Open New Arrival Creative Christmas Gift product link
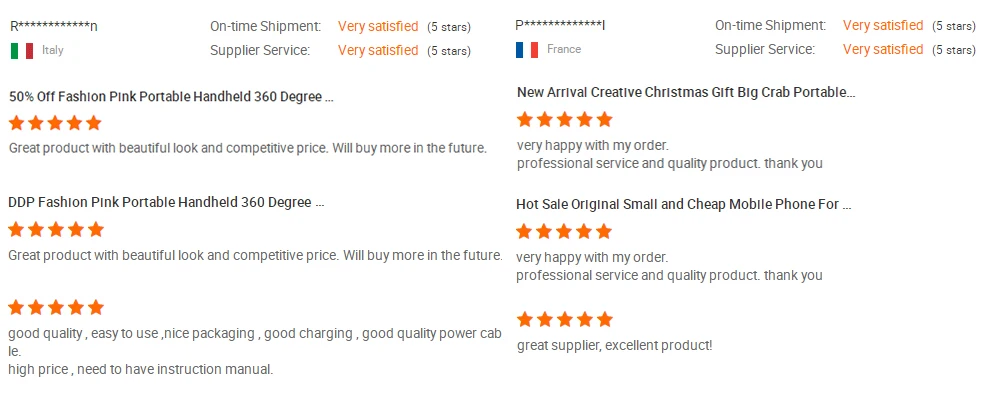The height and width of the screenshot is (416, 990). point(686,92)
